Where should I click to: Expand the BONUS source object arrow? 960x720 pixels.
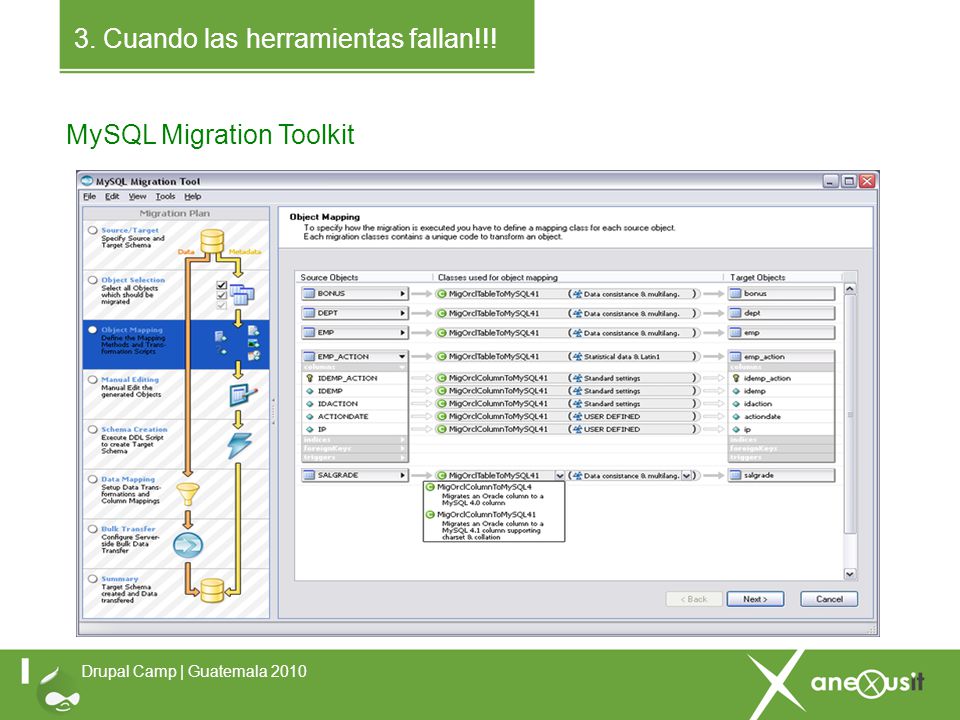pyautogui.click(x=402, y=294)
